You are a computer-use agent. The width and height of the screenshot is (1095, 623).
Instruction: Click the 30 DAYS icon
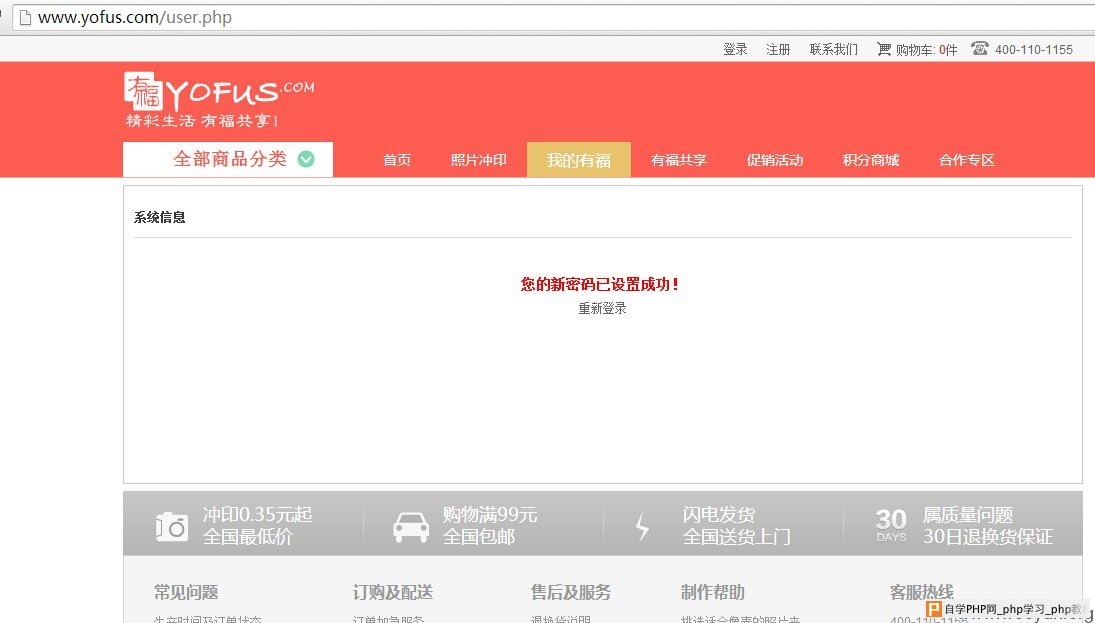tap(891, 525)
